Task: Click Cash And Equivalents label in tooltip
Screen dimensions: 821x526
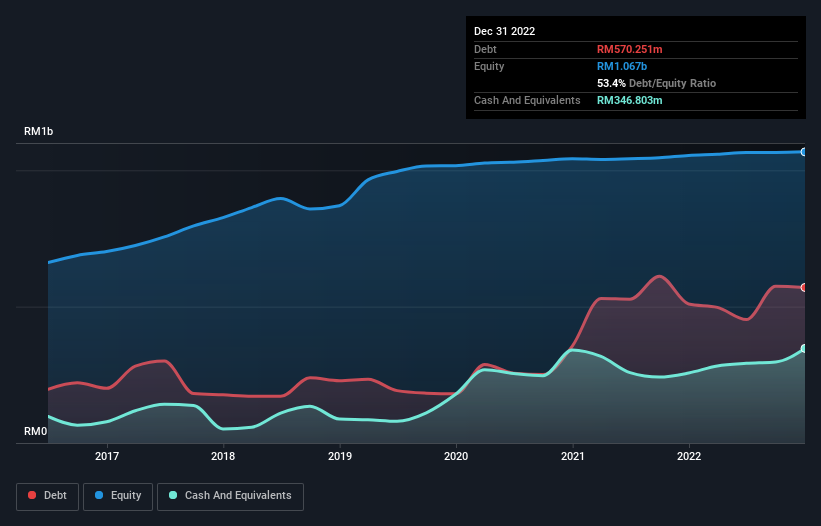Action: click(527, 100)
